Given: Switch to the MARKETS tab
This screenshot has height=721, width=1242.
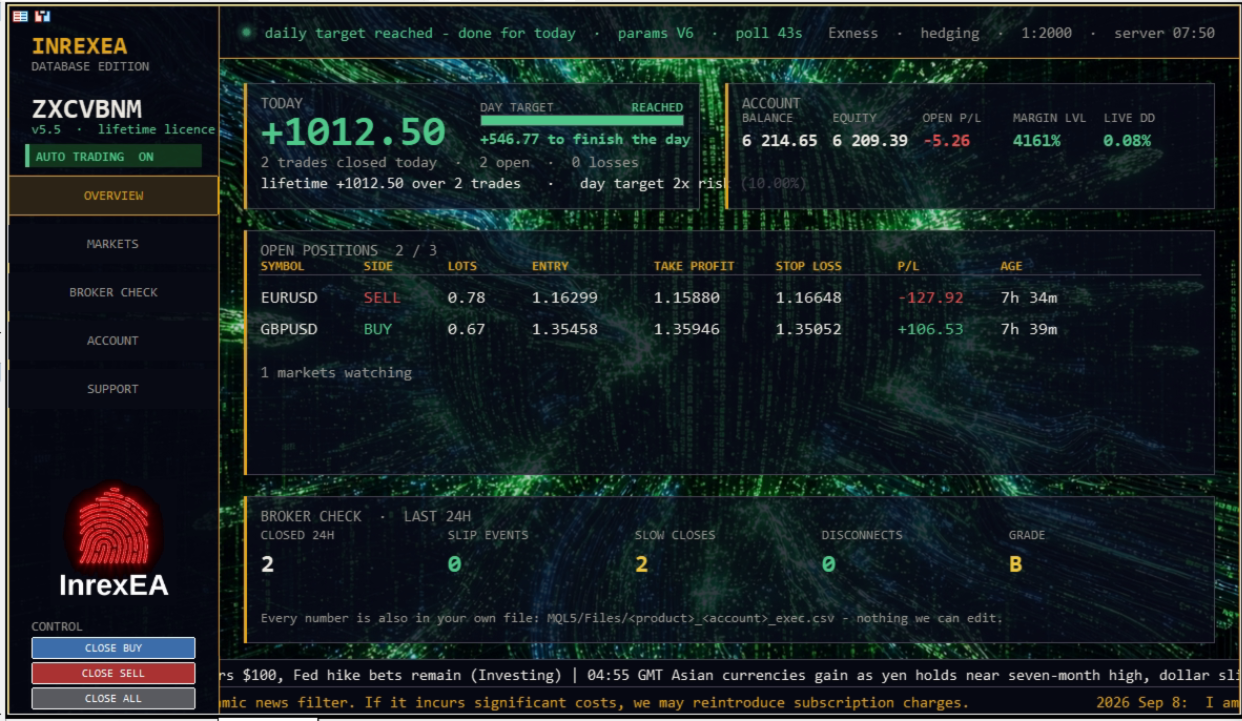Looking at the screenshot, I should [113, 244].
